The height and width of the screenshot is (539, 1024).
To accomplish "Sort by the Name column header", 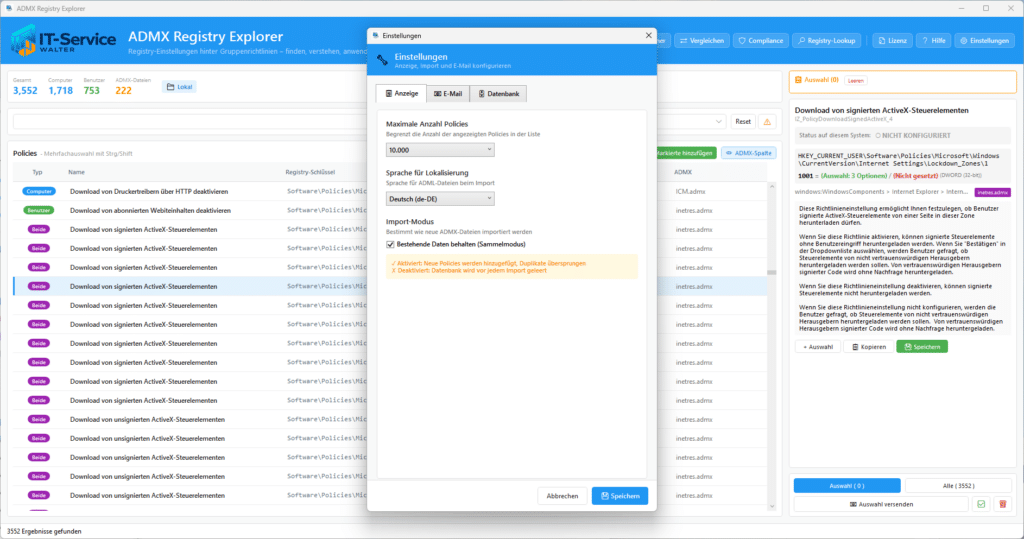I will coord(76,172).
